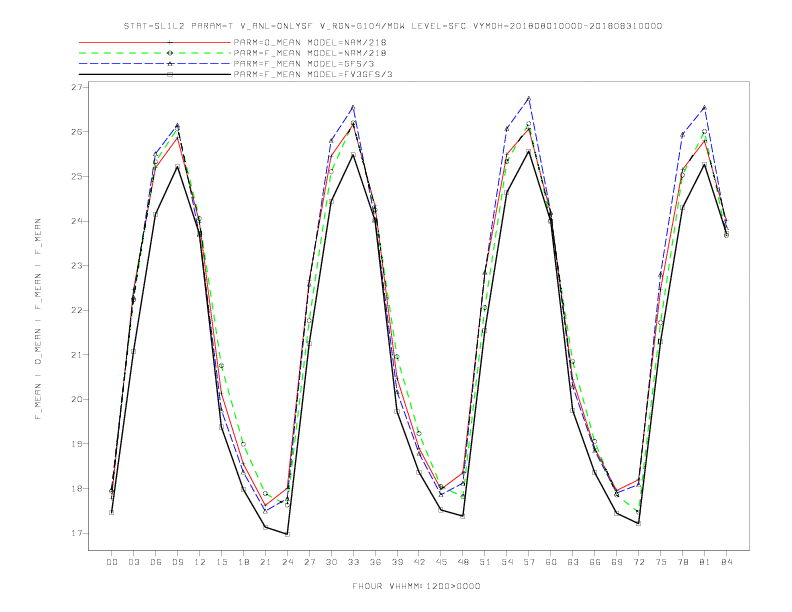
Task: Click the red solid legend line sample
Action: tap(155, 42)
